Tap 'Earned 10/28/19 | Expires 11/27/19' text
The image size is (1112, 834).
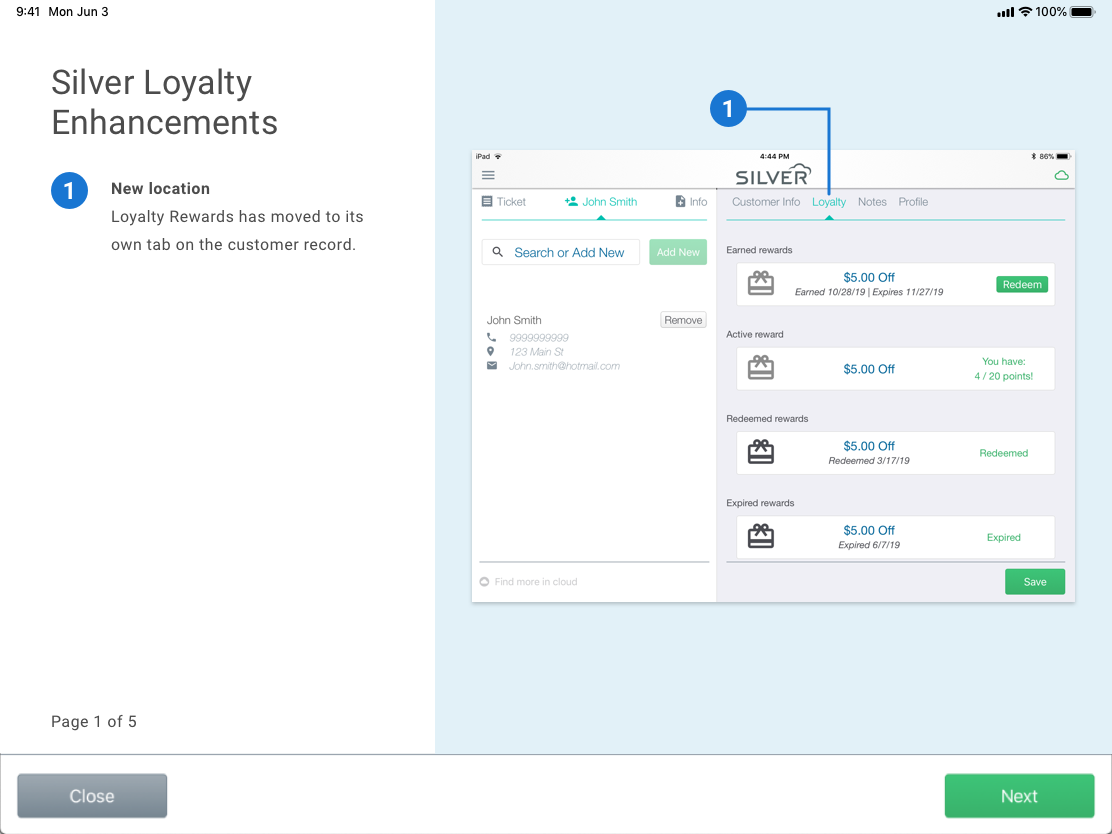pyautogui.click(x=869, y=292)
